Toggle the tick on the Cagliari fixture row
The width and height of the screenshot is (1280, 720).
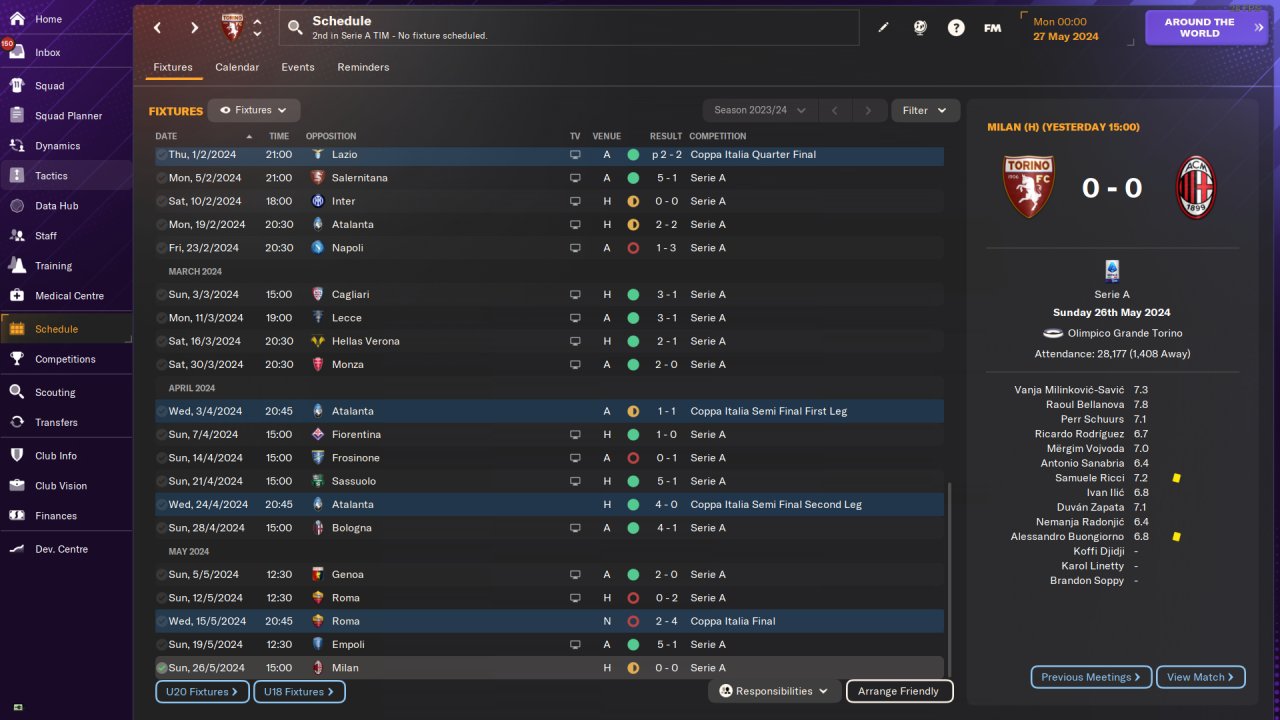pos(161,295)
